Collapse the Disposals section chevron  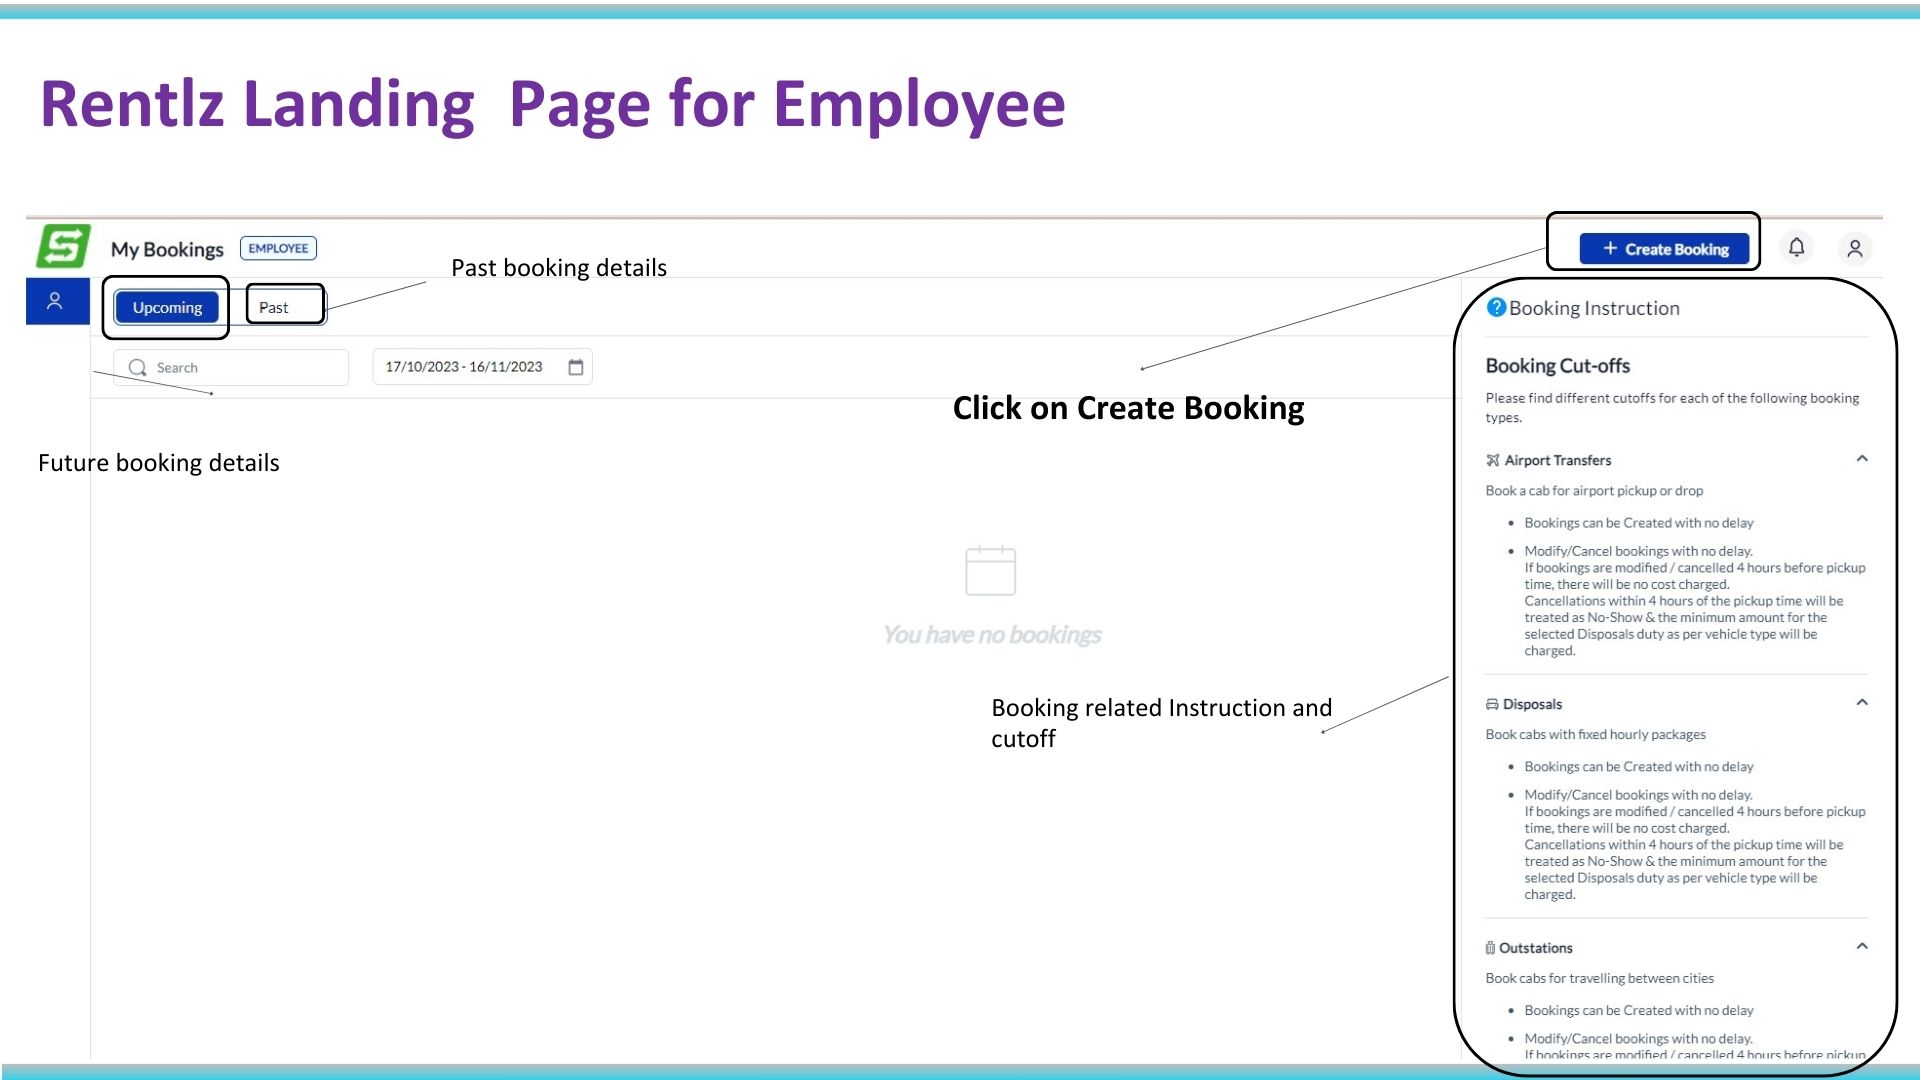[1862, 703]
